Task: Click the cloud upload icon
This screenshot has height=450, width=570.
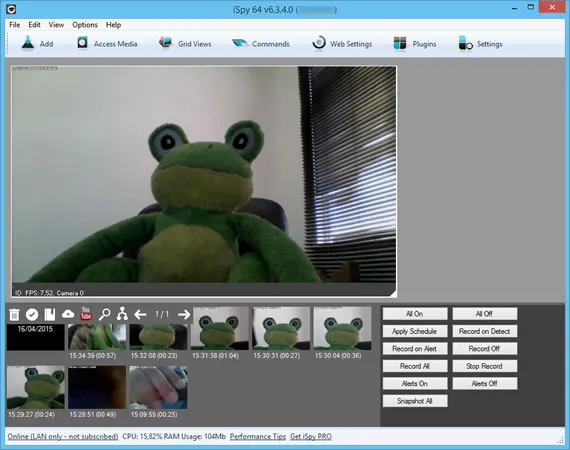Action: (68, 314)
